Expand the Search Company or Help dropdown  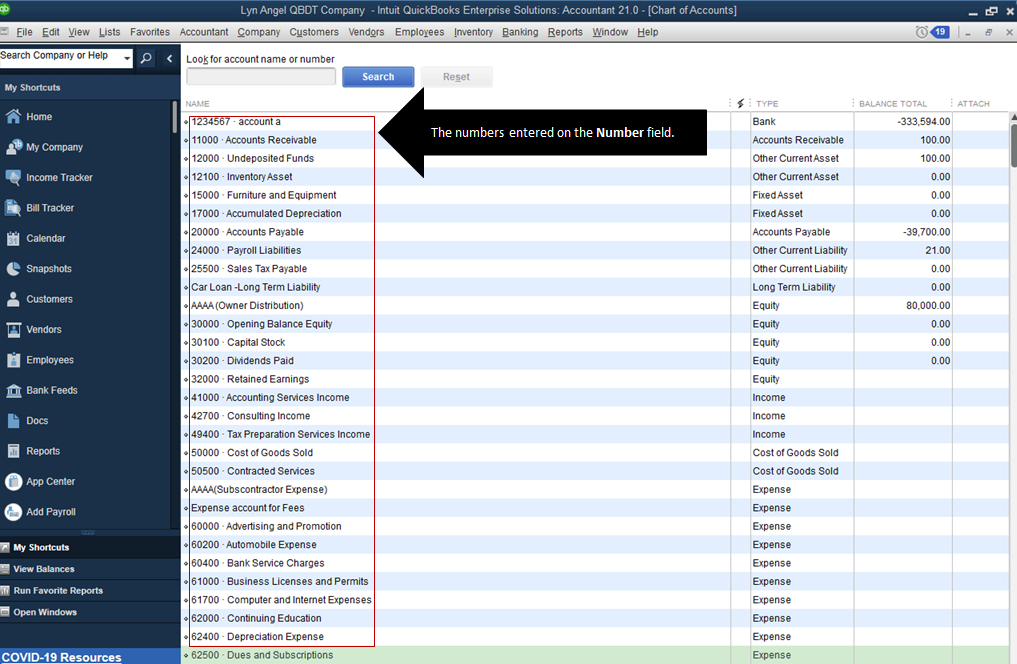point(127,59)
